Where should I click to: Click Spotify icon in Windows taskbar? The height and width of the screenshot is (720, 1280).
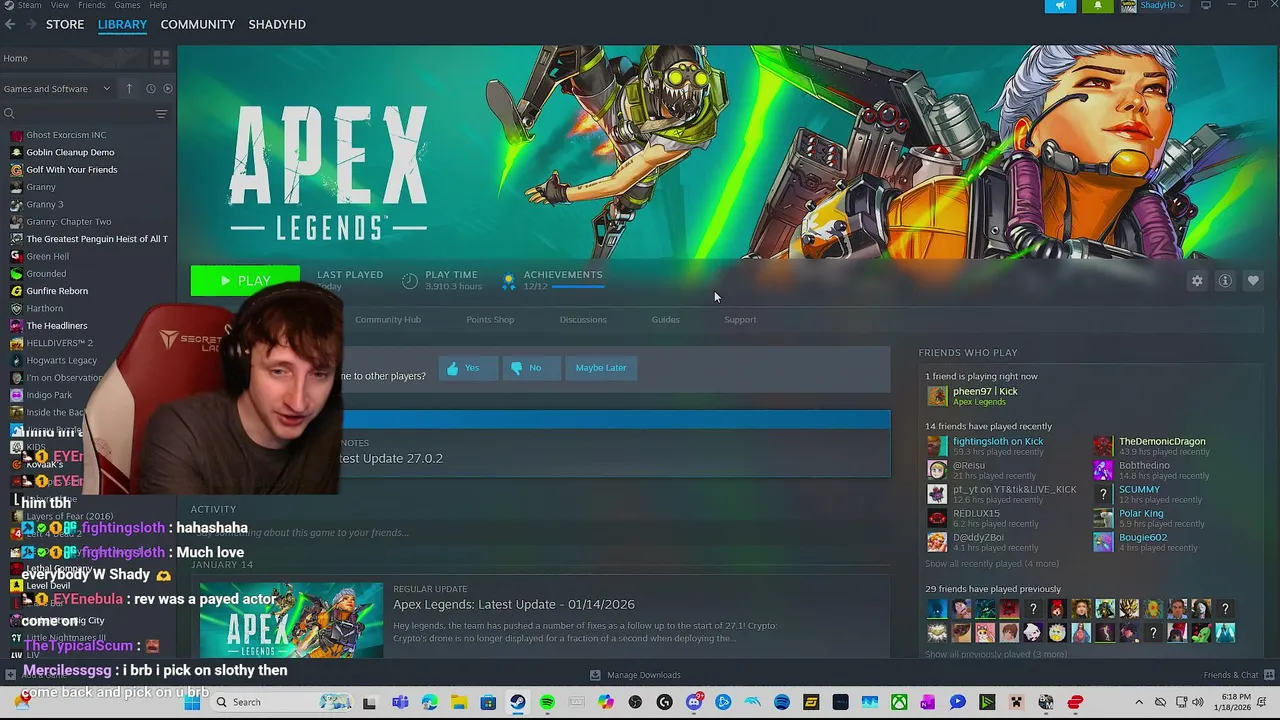547,702
